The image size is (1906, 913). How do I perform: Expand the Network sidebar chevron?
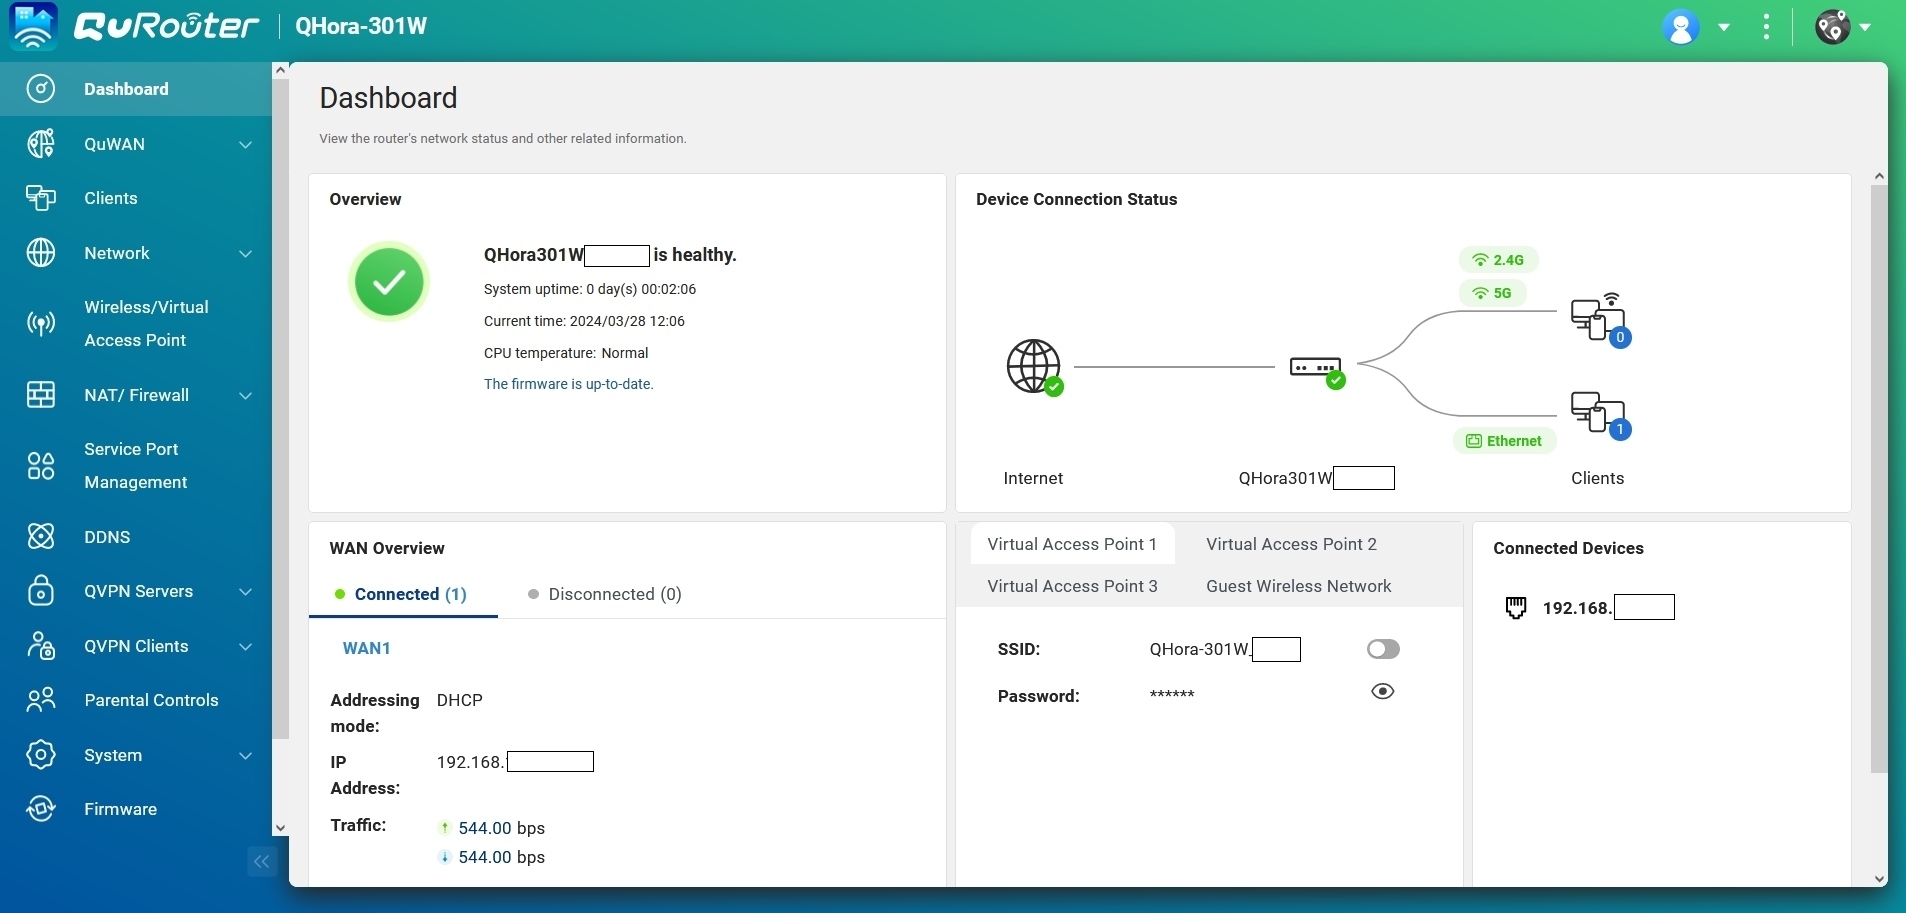(246, 253)
